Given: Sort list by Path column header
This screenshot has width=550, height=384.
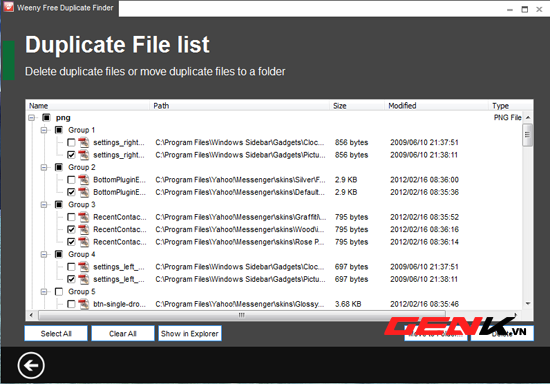Looking at the screenshot, I should pyautogui.click(x=240, y=106).
